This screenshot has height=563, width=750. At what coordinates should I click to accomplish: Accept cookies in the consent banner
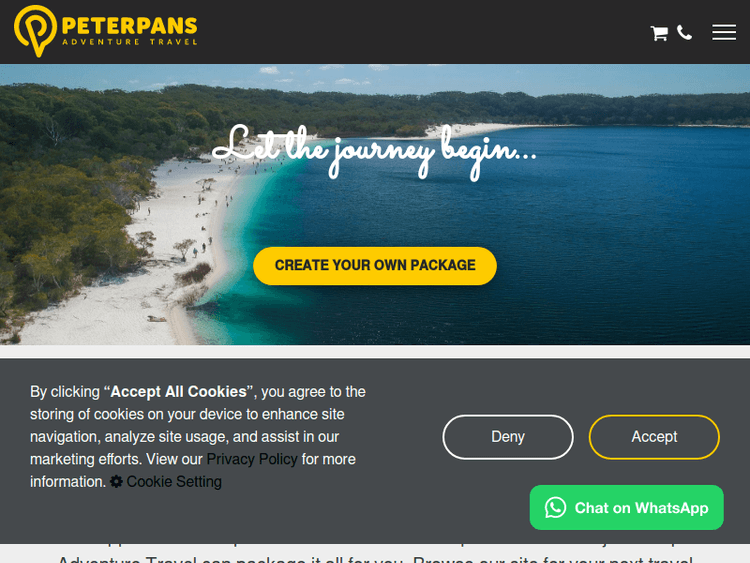[x=654, y=437]
